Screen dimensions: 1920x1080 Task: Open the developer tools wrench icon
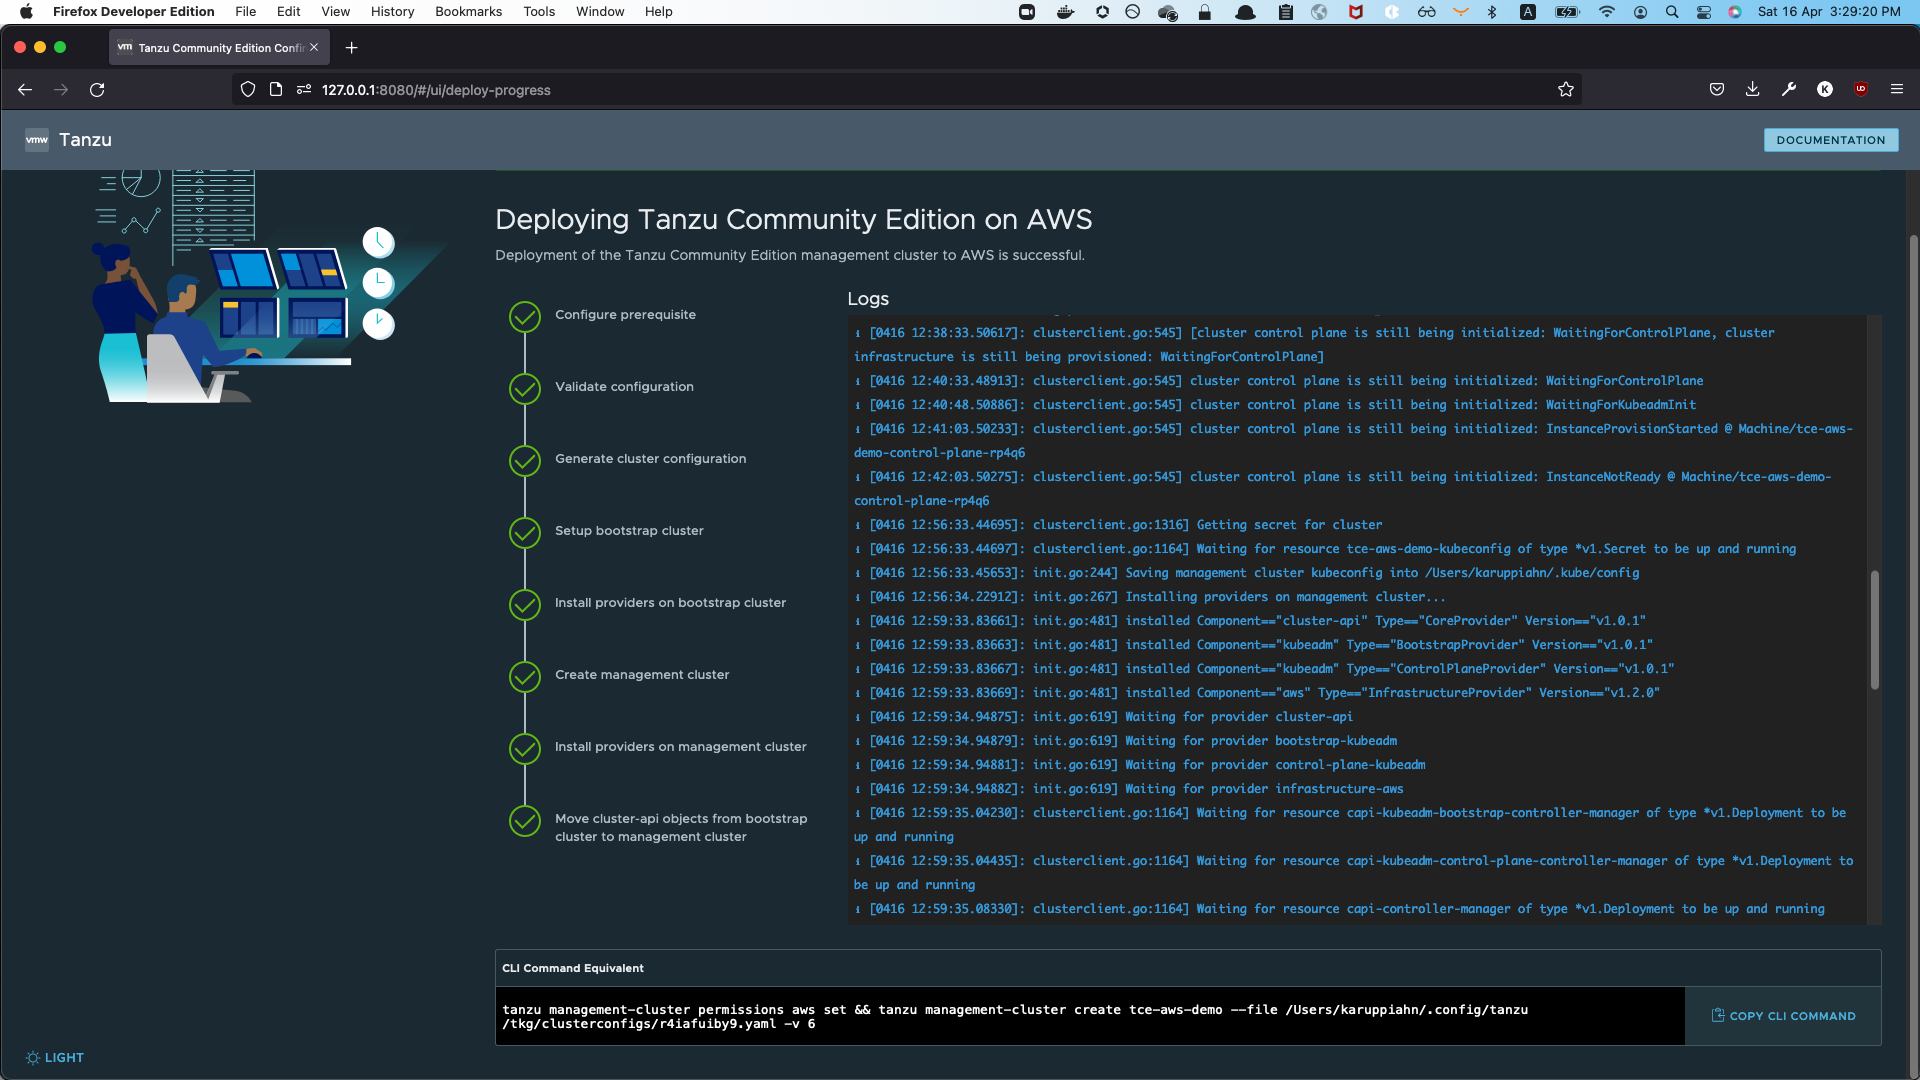(x=1789, y=90)
